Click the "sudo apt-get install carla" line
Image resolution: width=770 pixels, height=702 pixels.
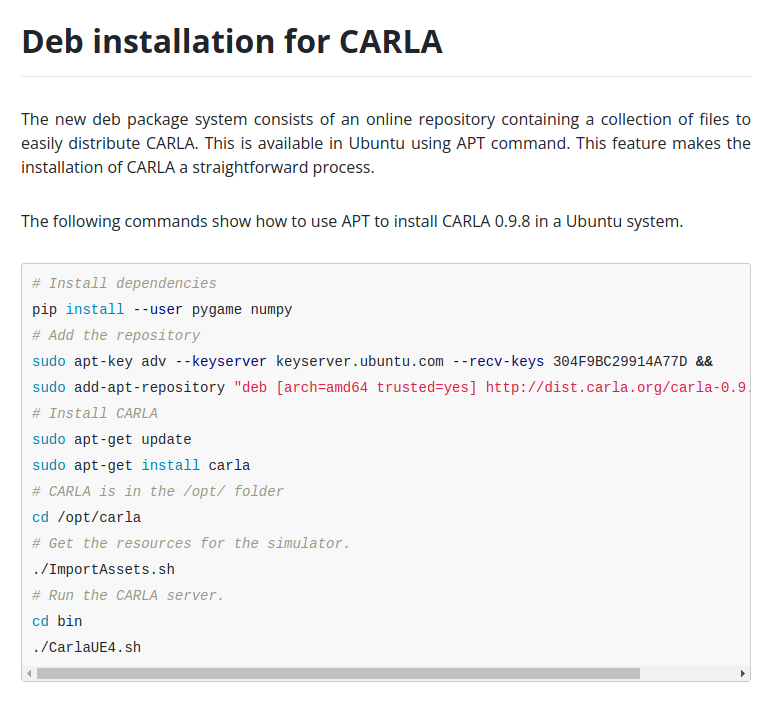click(141, 465)
